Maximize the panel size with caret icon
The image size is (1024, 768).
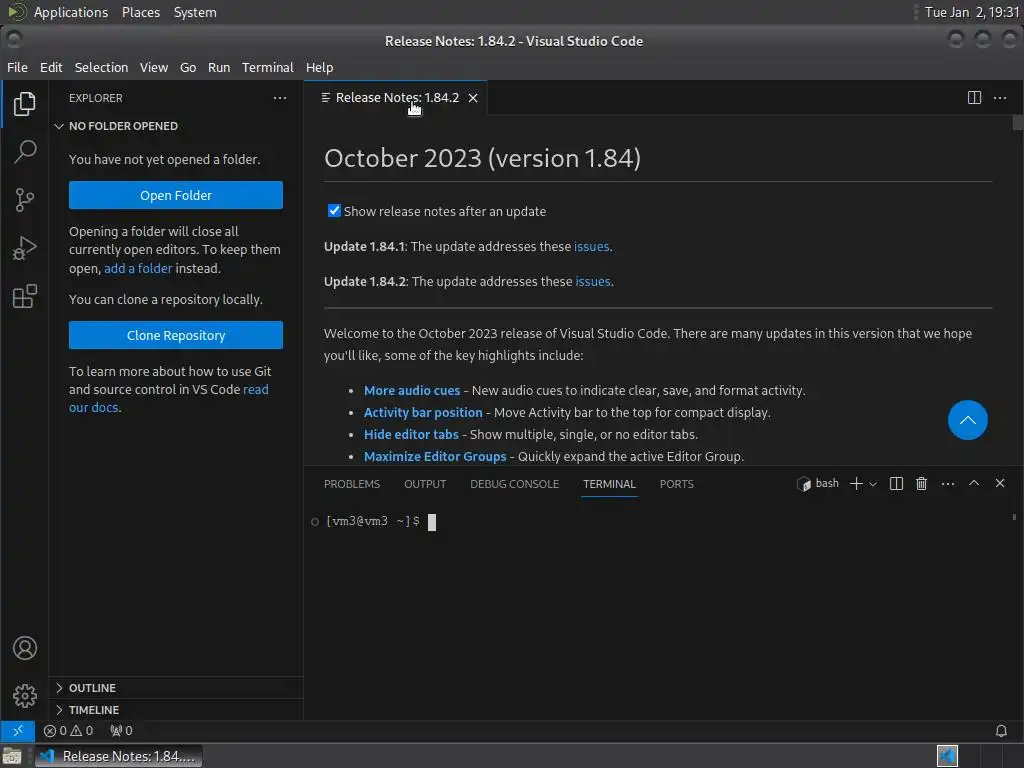coord(974,483)
